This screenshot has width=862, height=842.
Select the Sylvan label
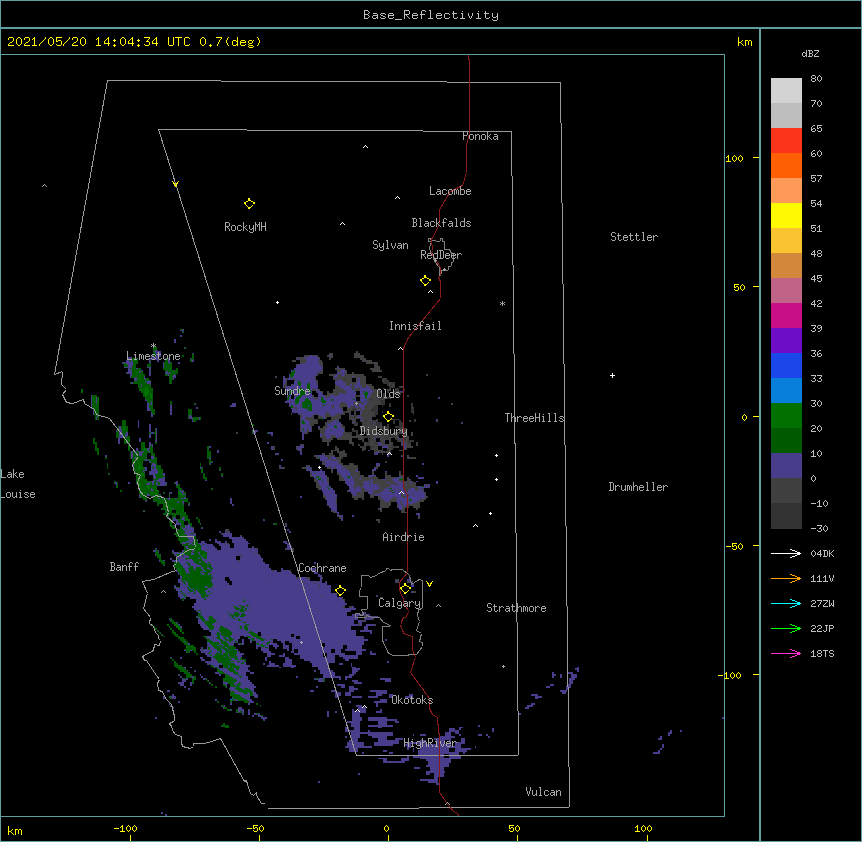point(390,245)
